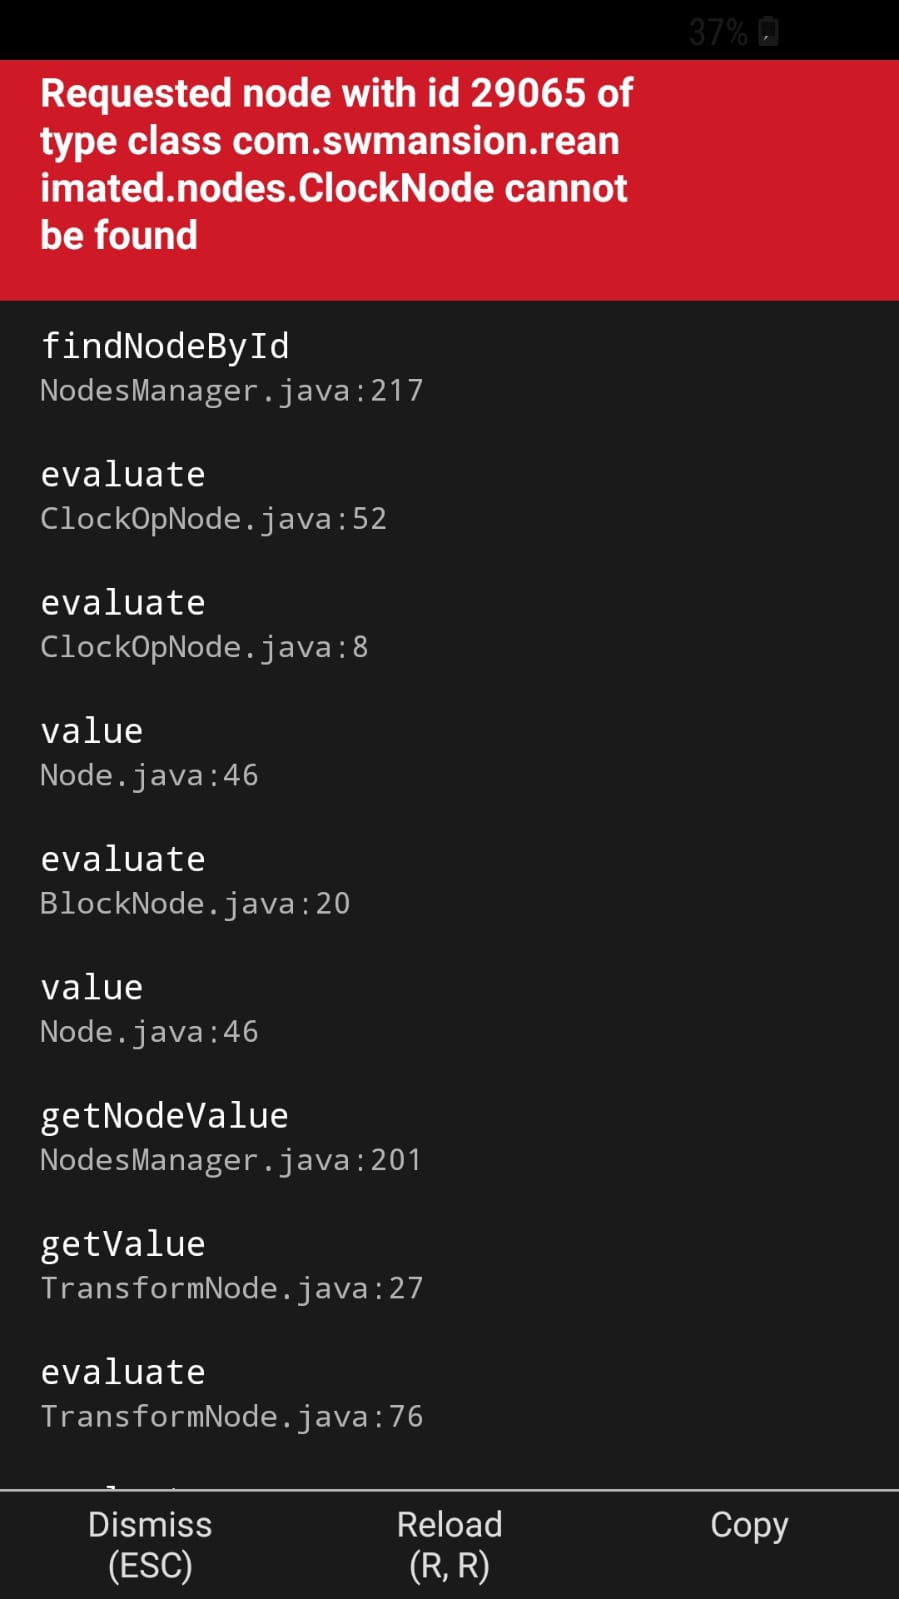Tap NodesManager.java:217 source location
The image size is (899, 1599).
tap(231, 390)
